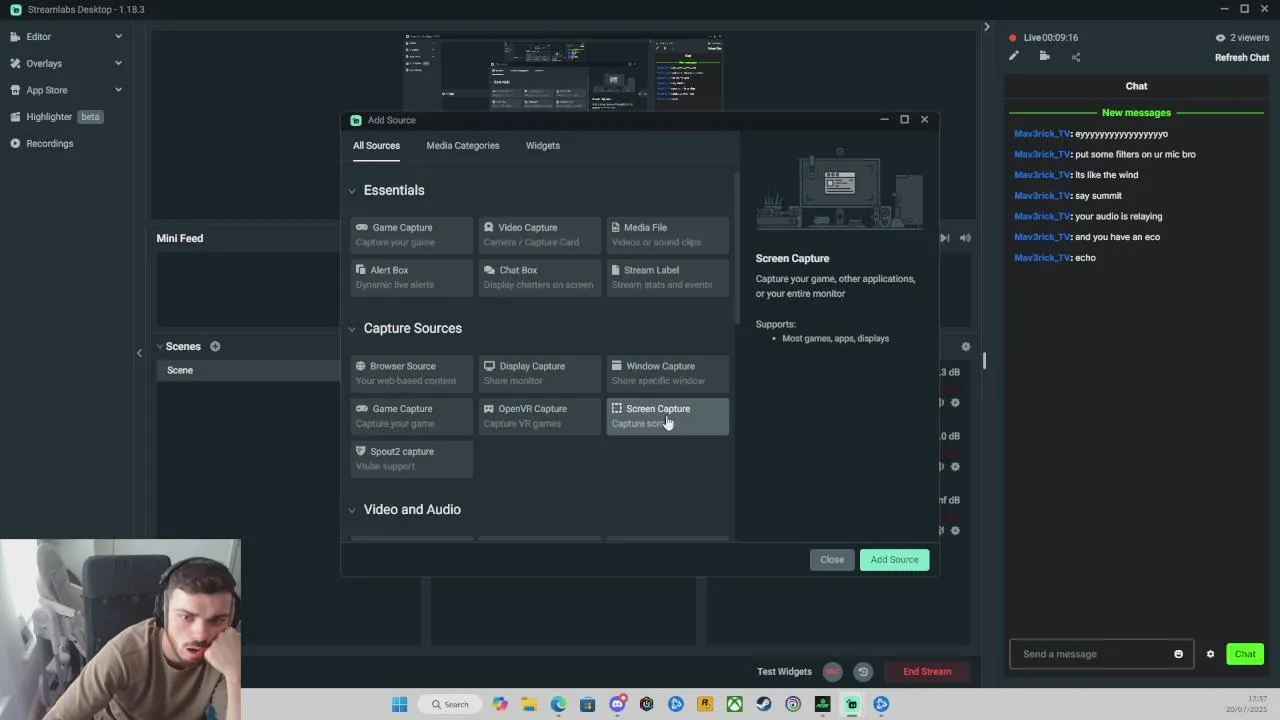Switch to Widgets tab
Image resolution: width=1280 pixels, height=720 pixels.
point(543,146)
